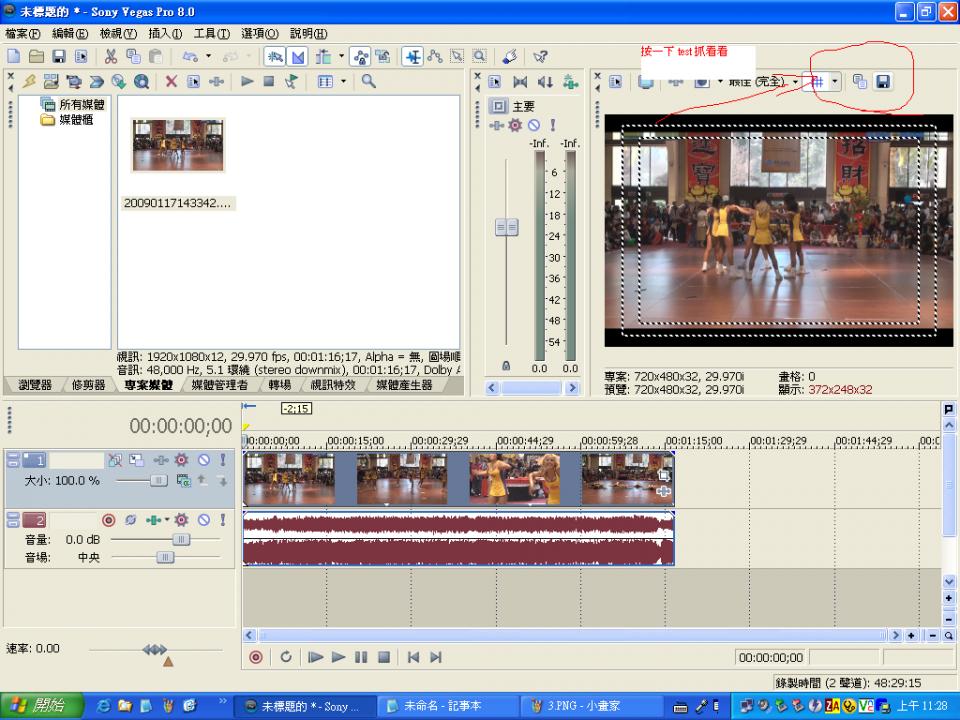
Task: Switch to the 轉場 tab
Action: [x=279, y=385]
